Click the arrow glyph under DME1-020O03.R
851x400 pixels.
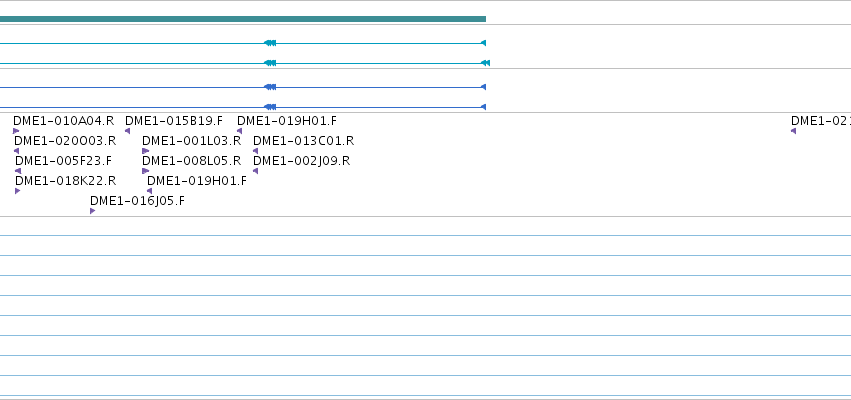coord(16,151)
